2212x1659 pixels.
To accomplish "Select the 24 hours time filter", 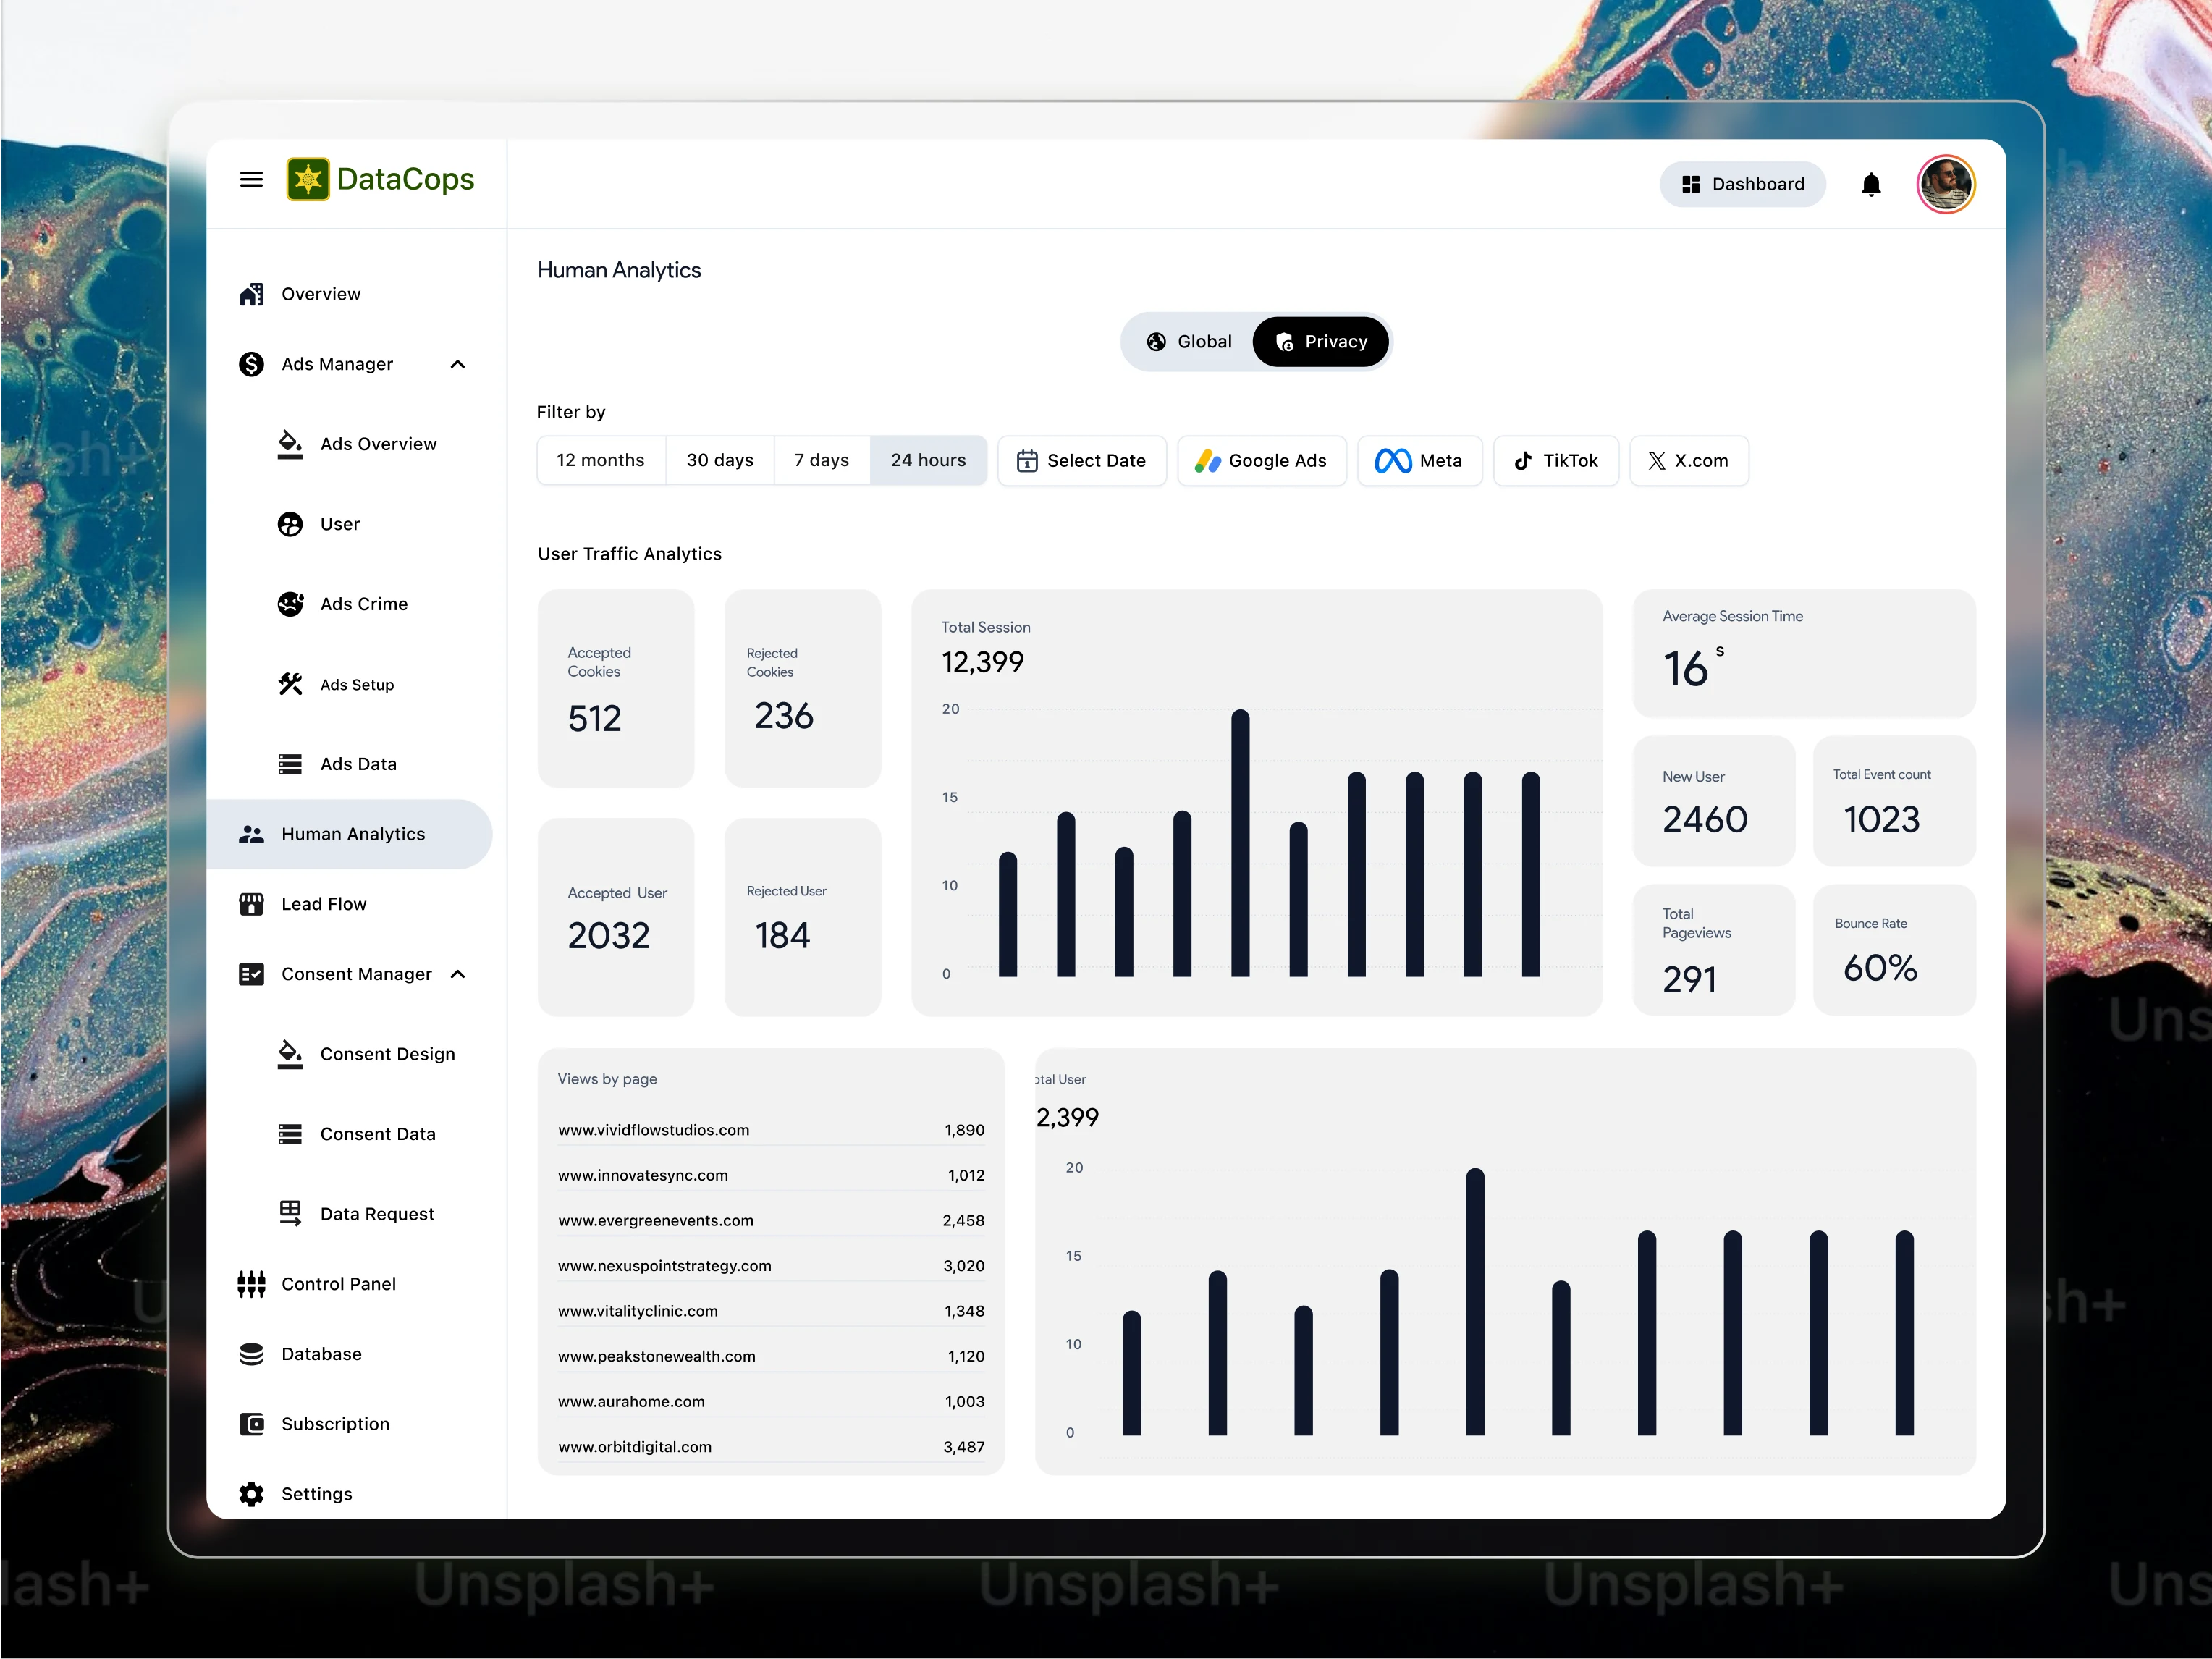I will click(928, 461).
